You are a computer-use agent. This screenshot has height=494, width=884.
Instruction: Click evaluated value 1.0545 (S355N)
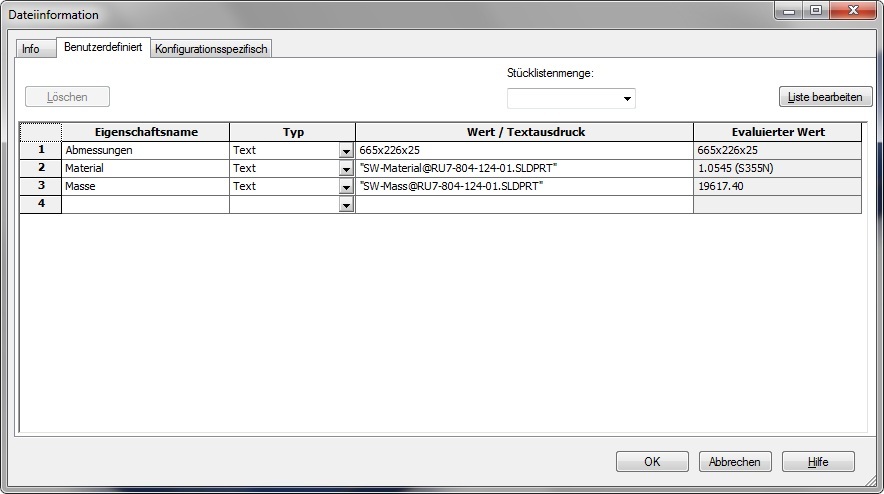coord(777,169)
